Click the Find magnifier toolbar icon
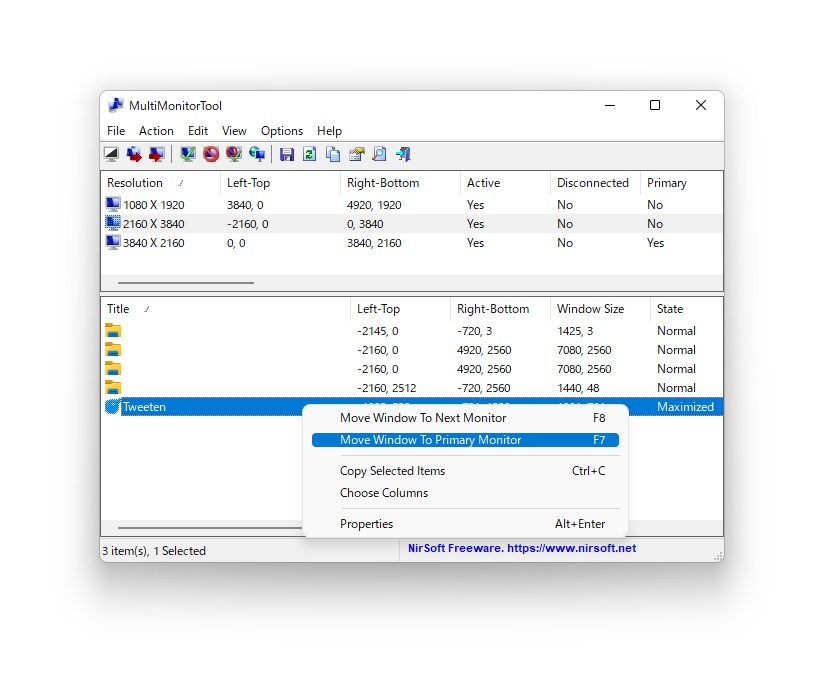Image resolution: width=838 pixels, height=684 pixels. click(379, 154)
